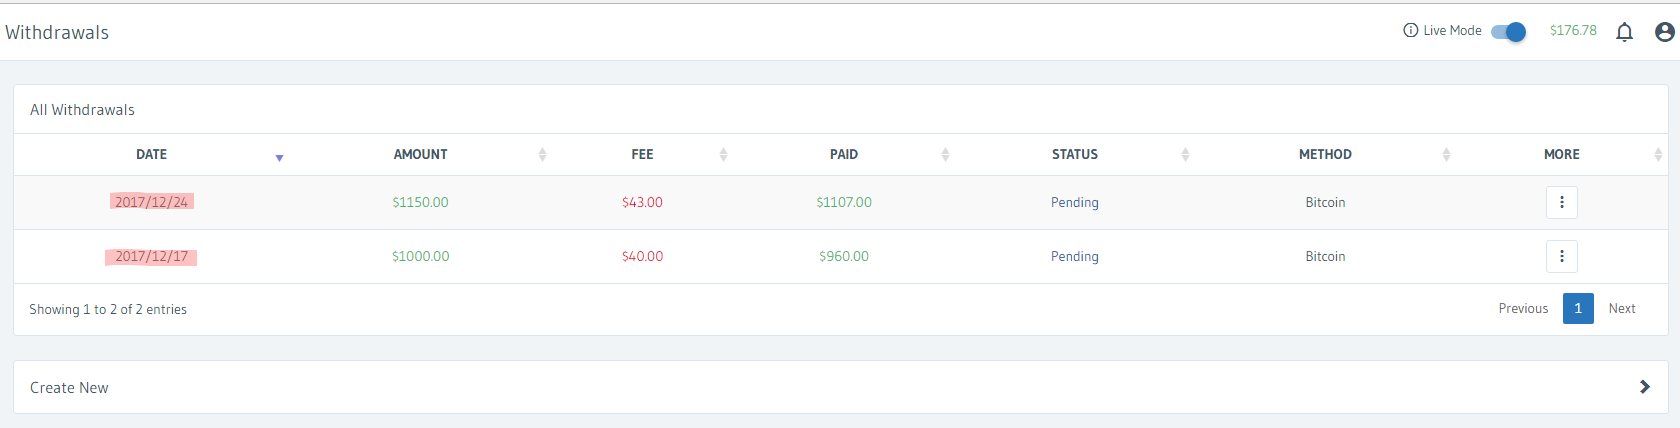
Task: Sort table by Status column sort arrows
Action: coord(1185,155)
